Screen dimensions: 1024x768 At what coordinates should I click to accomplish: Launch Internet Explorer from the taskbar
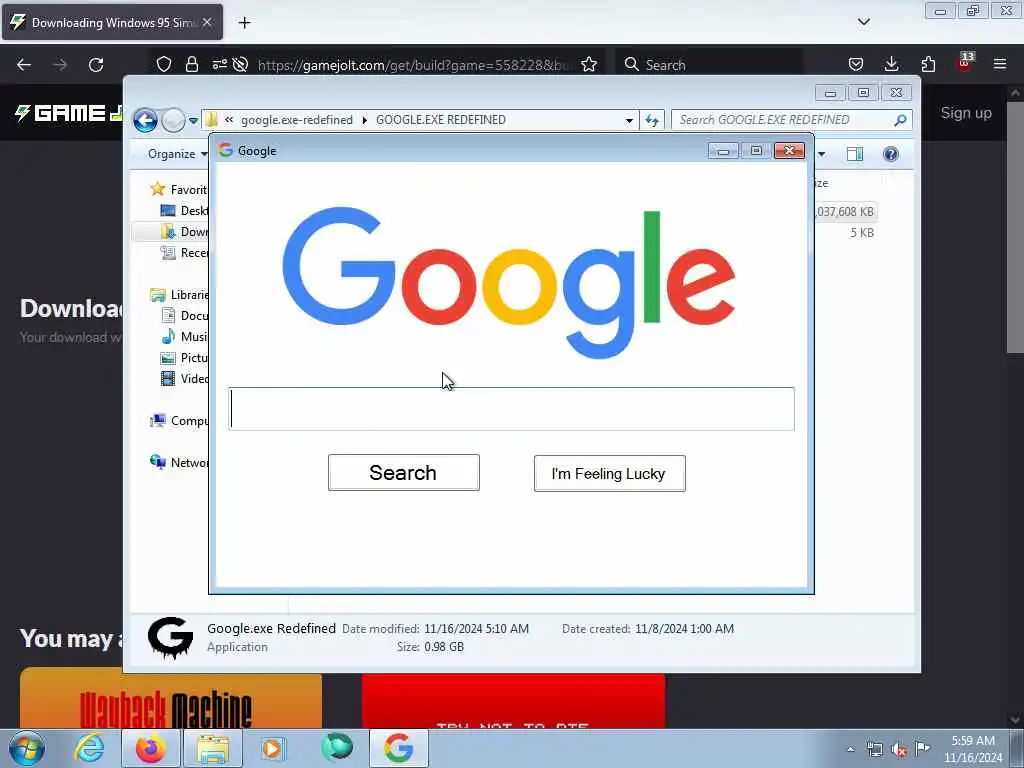[89, 748]
